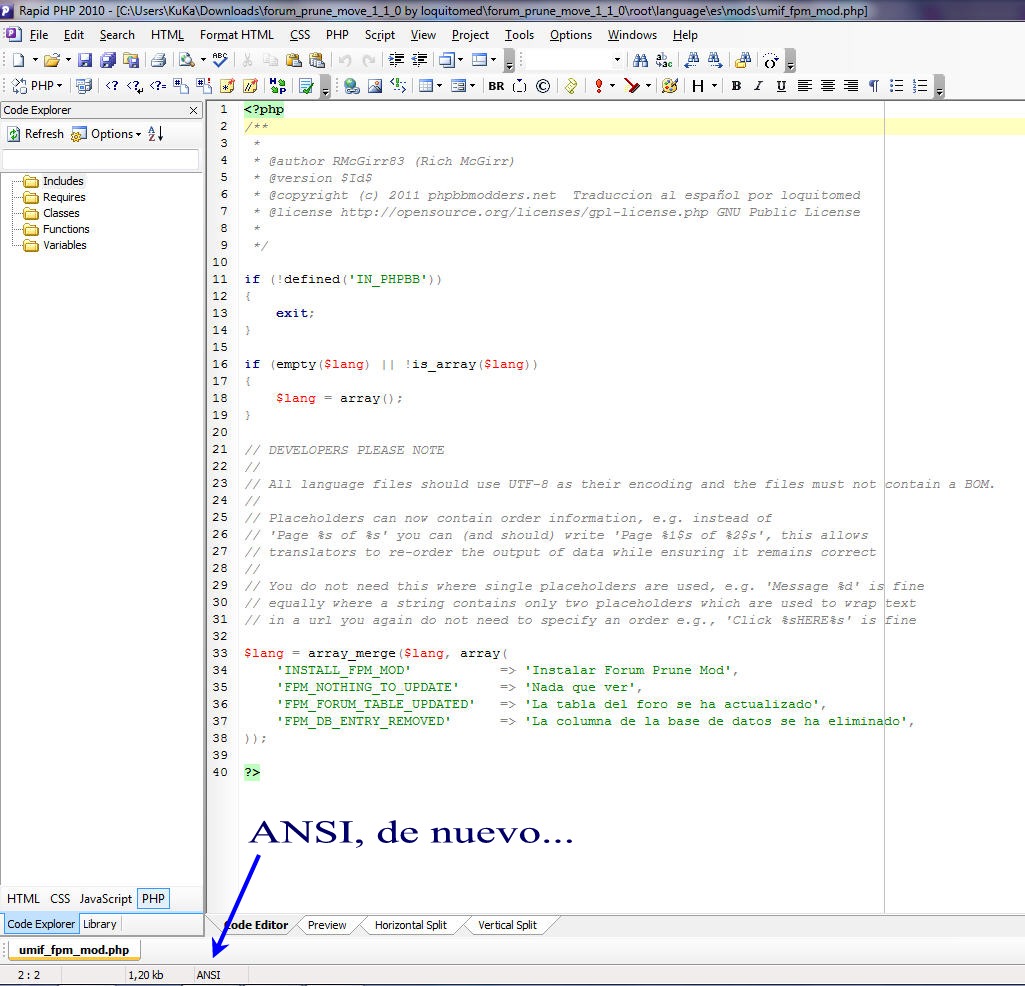Open the Format HTML menu
The height and width of the screenshot is (986, 1025).
point(237,35)
